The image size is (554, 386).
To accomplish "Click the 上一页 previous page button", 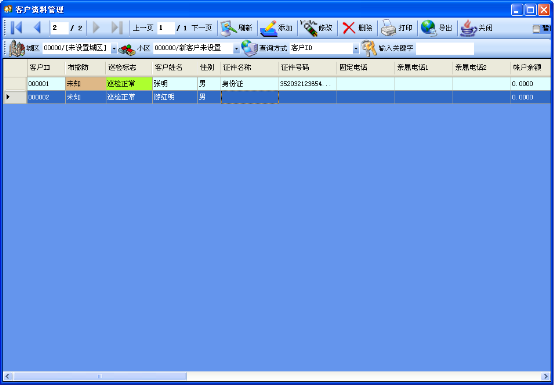I will [143, 28].
